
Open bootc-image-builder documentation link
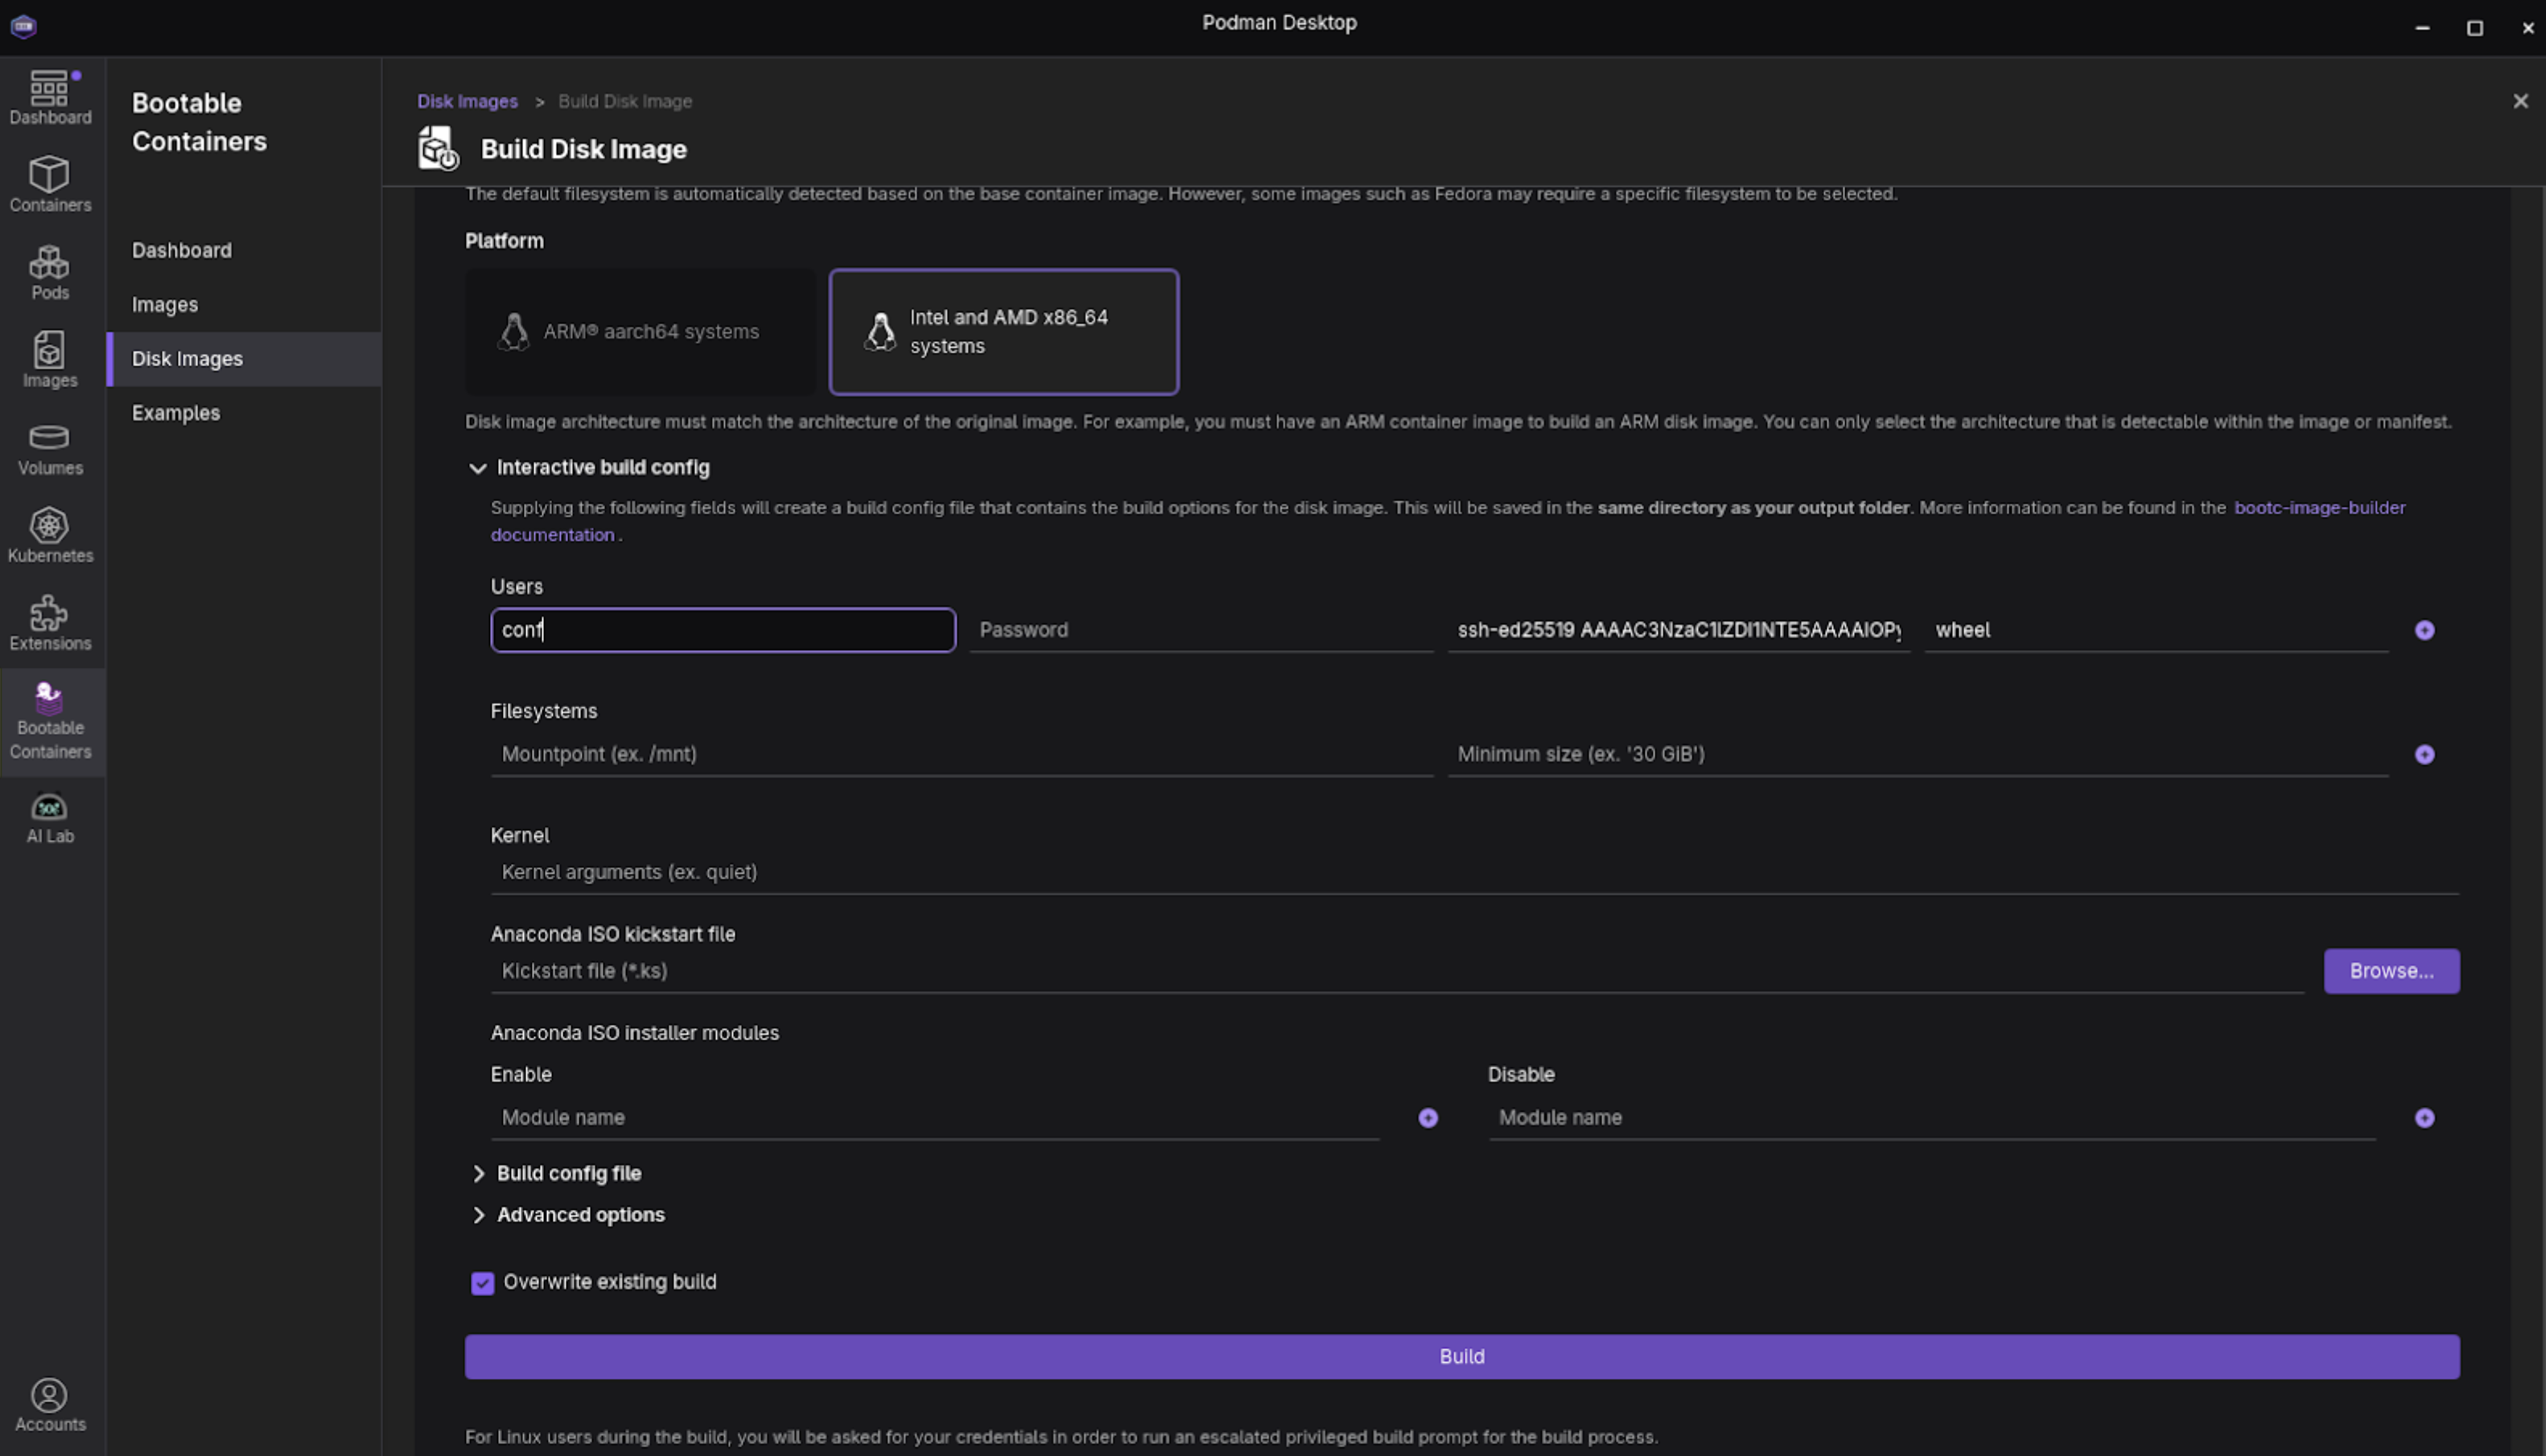click(2318, 508)
